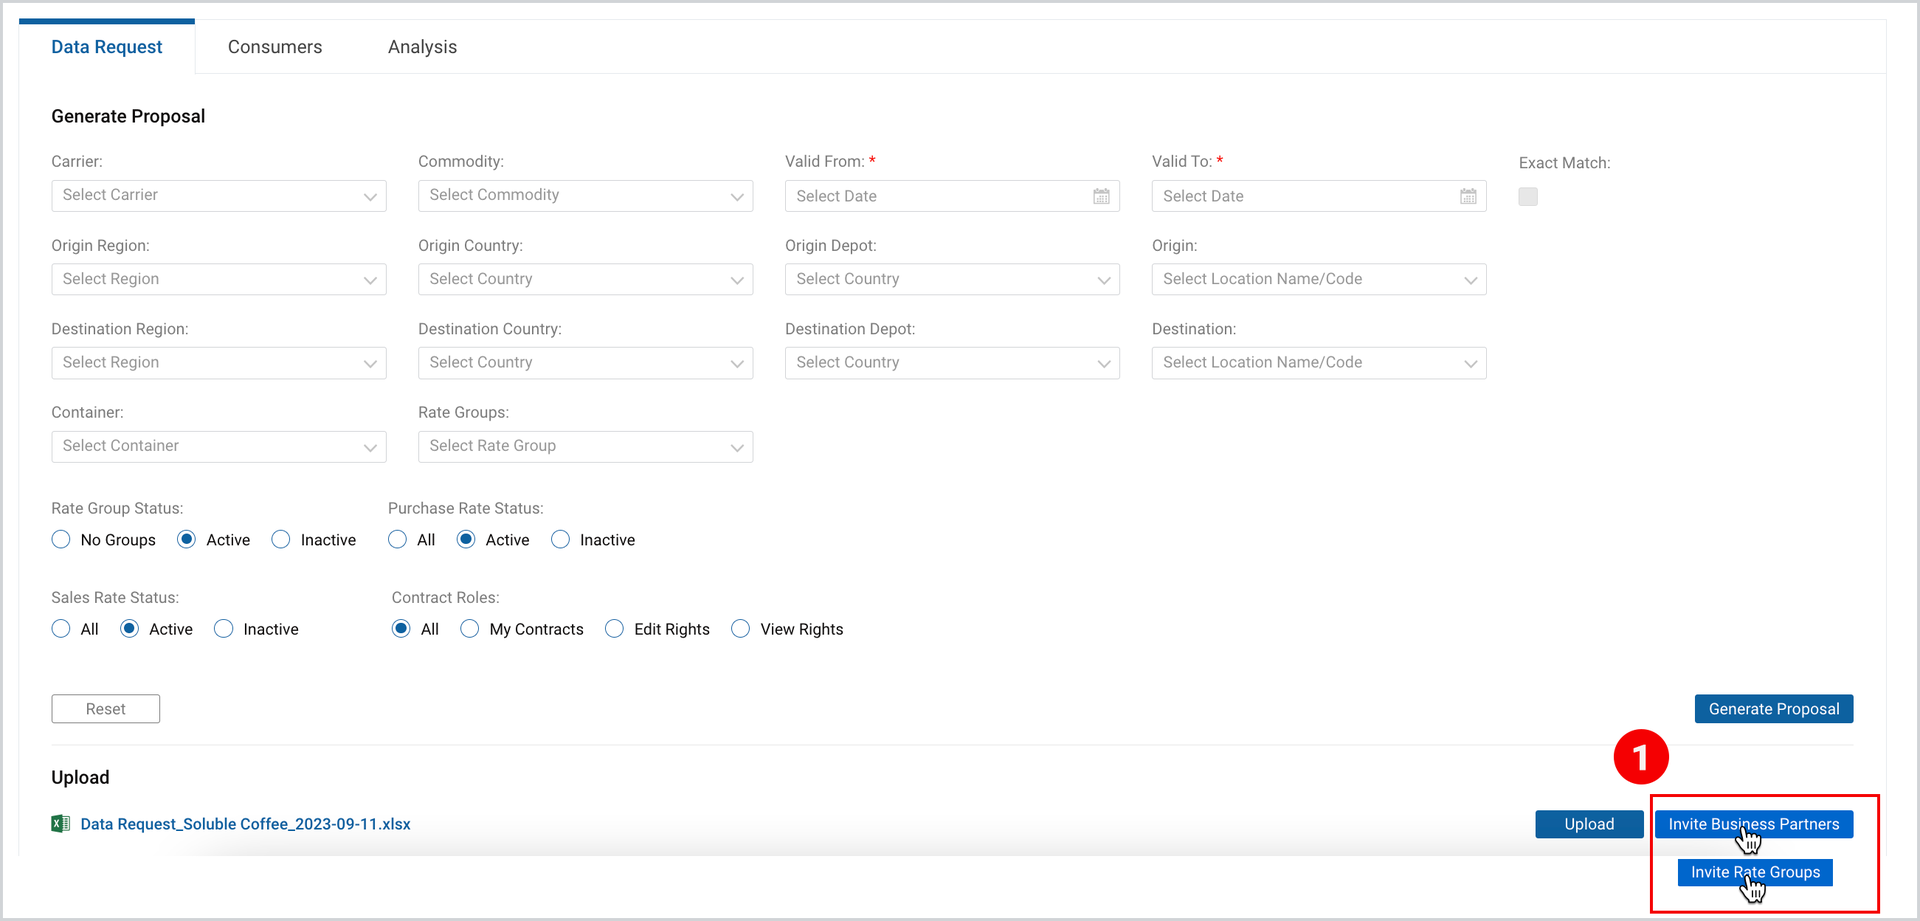Open the Destination location name/code dropdown
The height and width of the screenshot is (921, 1920).
point(1319,363)
